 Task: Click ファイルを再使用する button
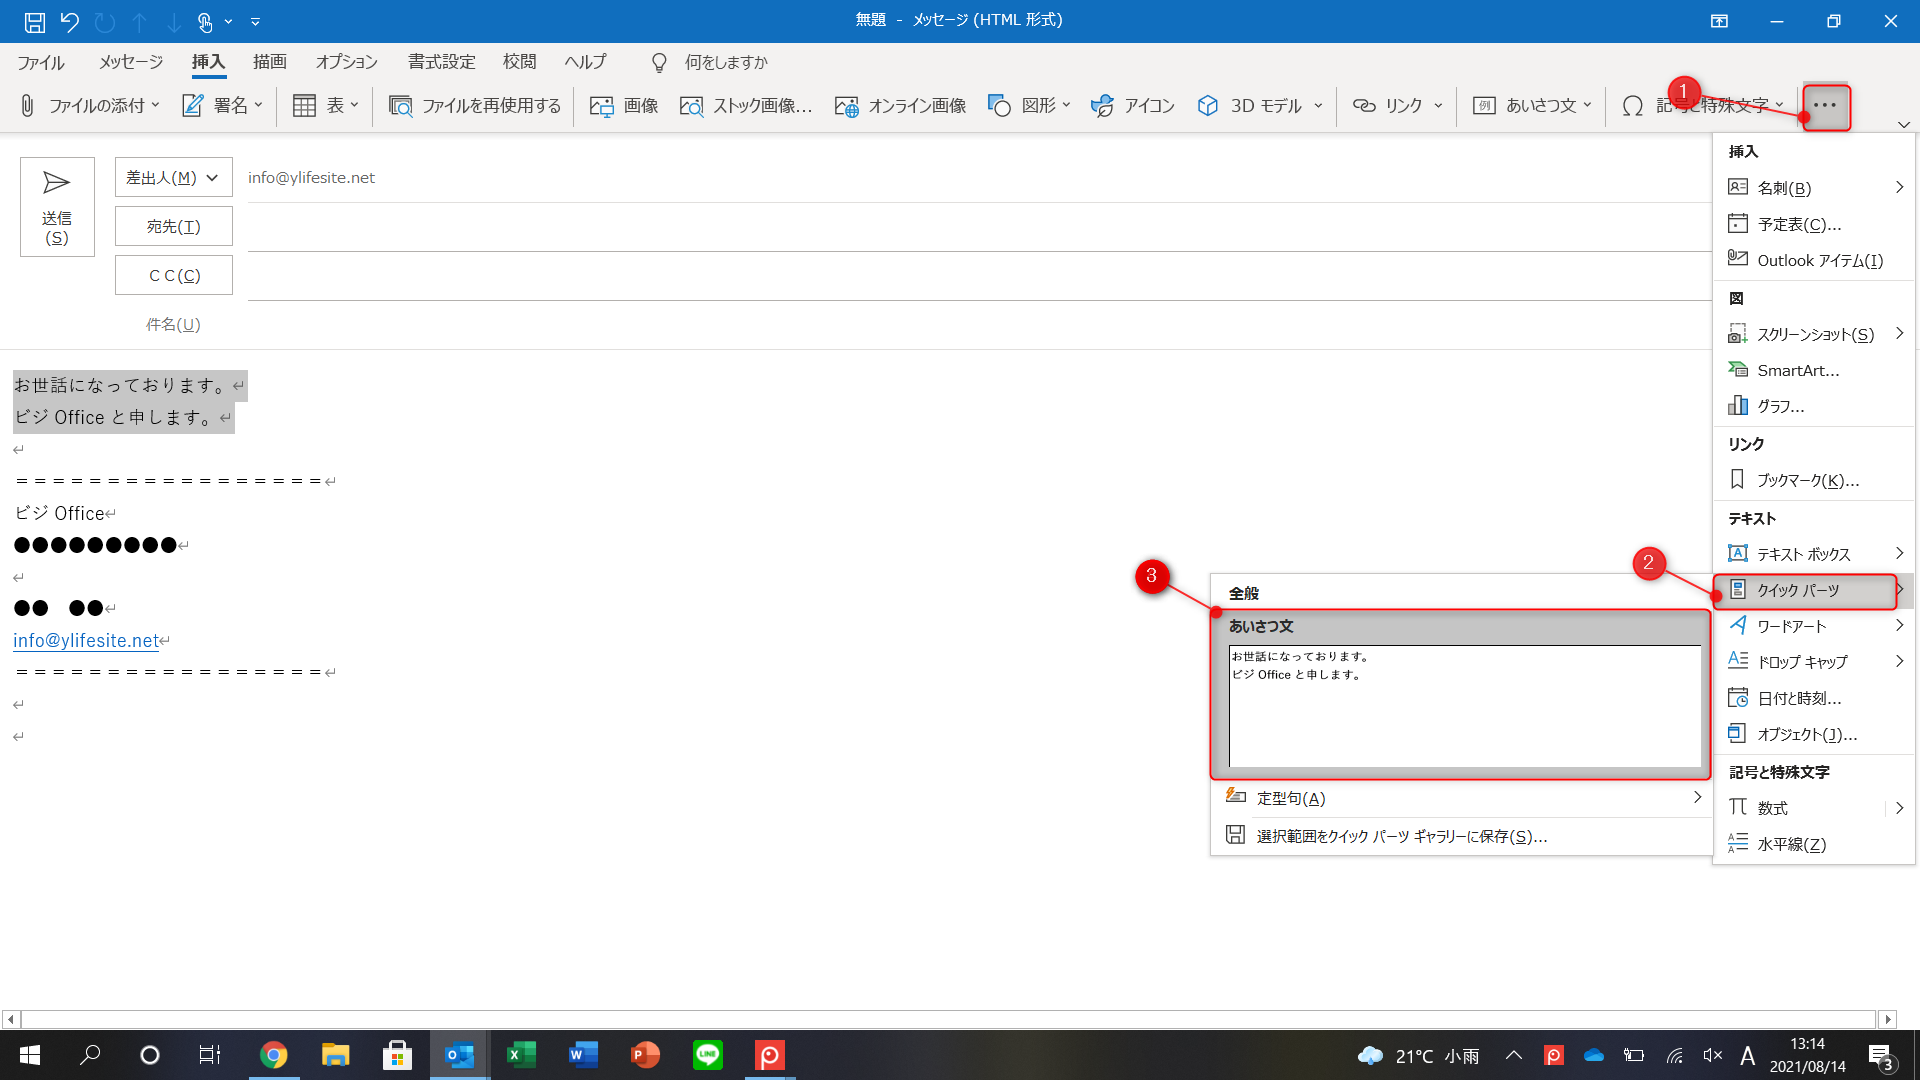(x=474, y=105)
